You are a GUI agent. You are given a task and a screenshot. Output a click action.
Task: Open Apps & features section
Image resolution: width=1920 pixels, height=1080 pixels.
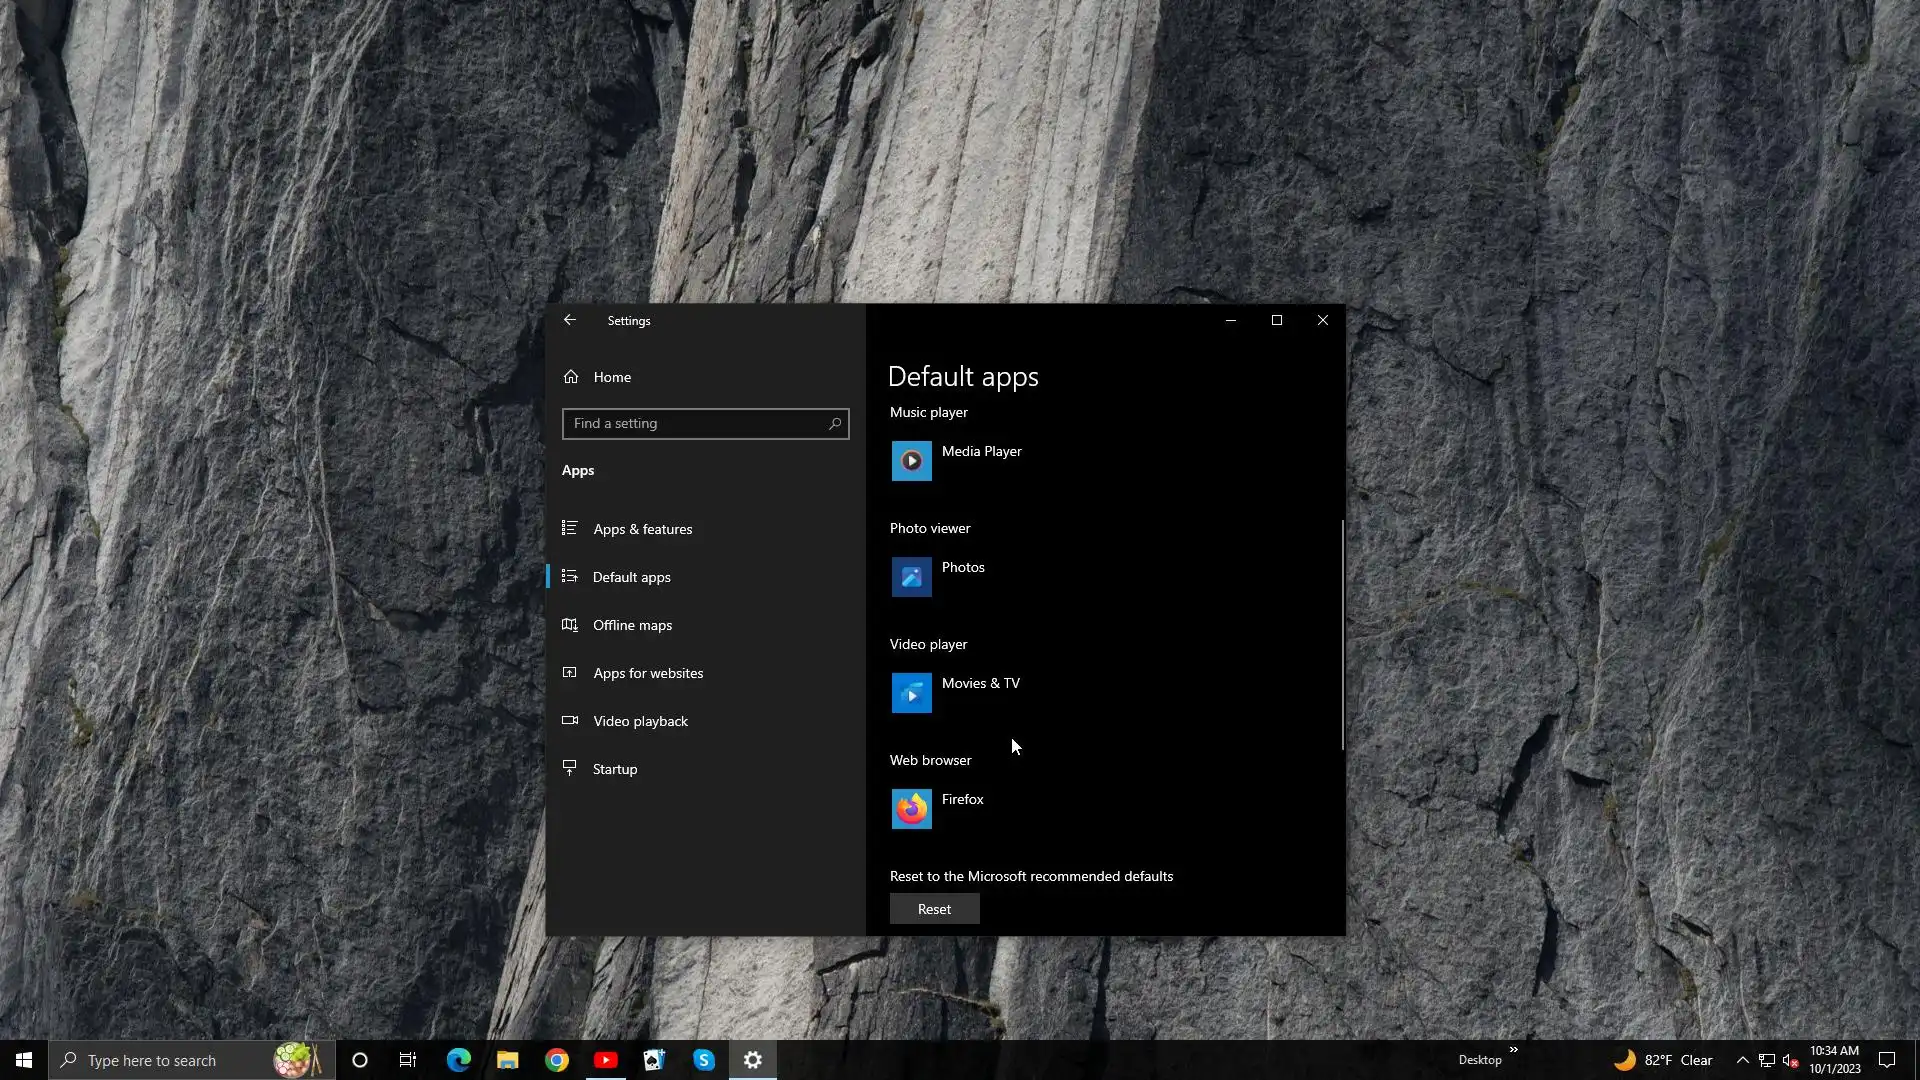point(642,529)
